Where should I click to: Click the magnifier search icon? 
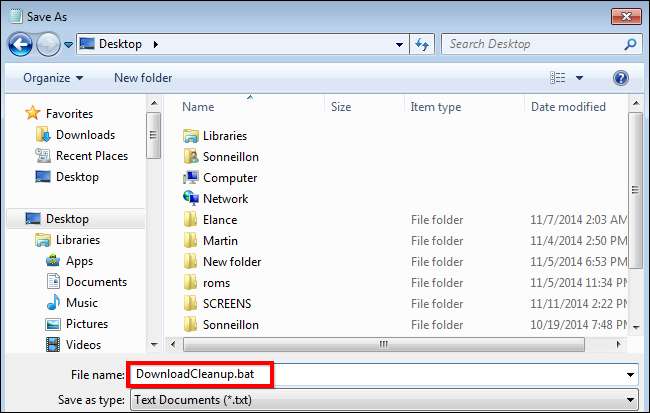pyautogui.click(x=630, y=44)
